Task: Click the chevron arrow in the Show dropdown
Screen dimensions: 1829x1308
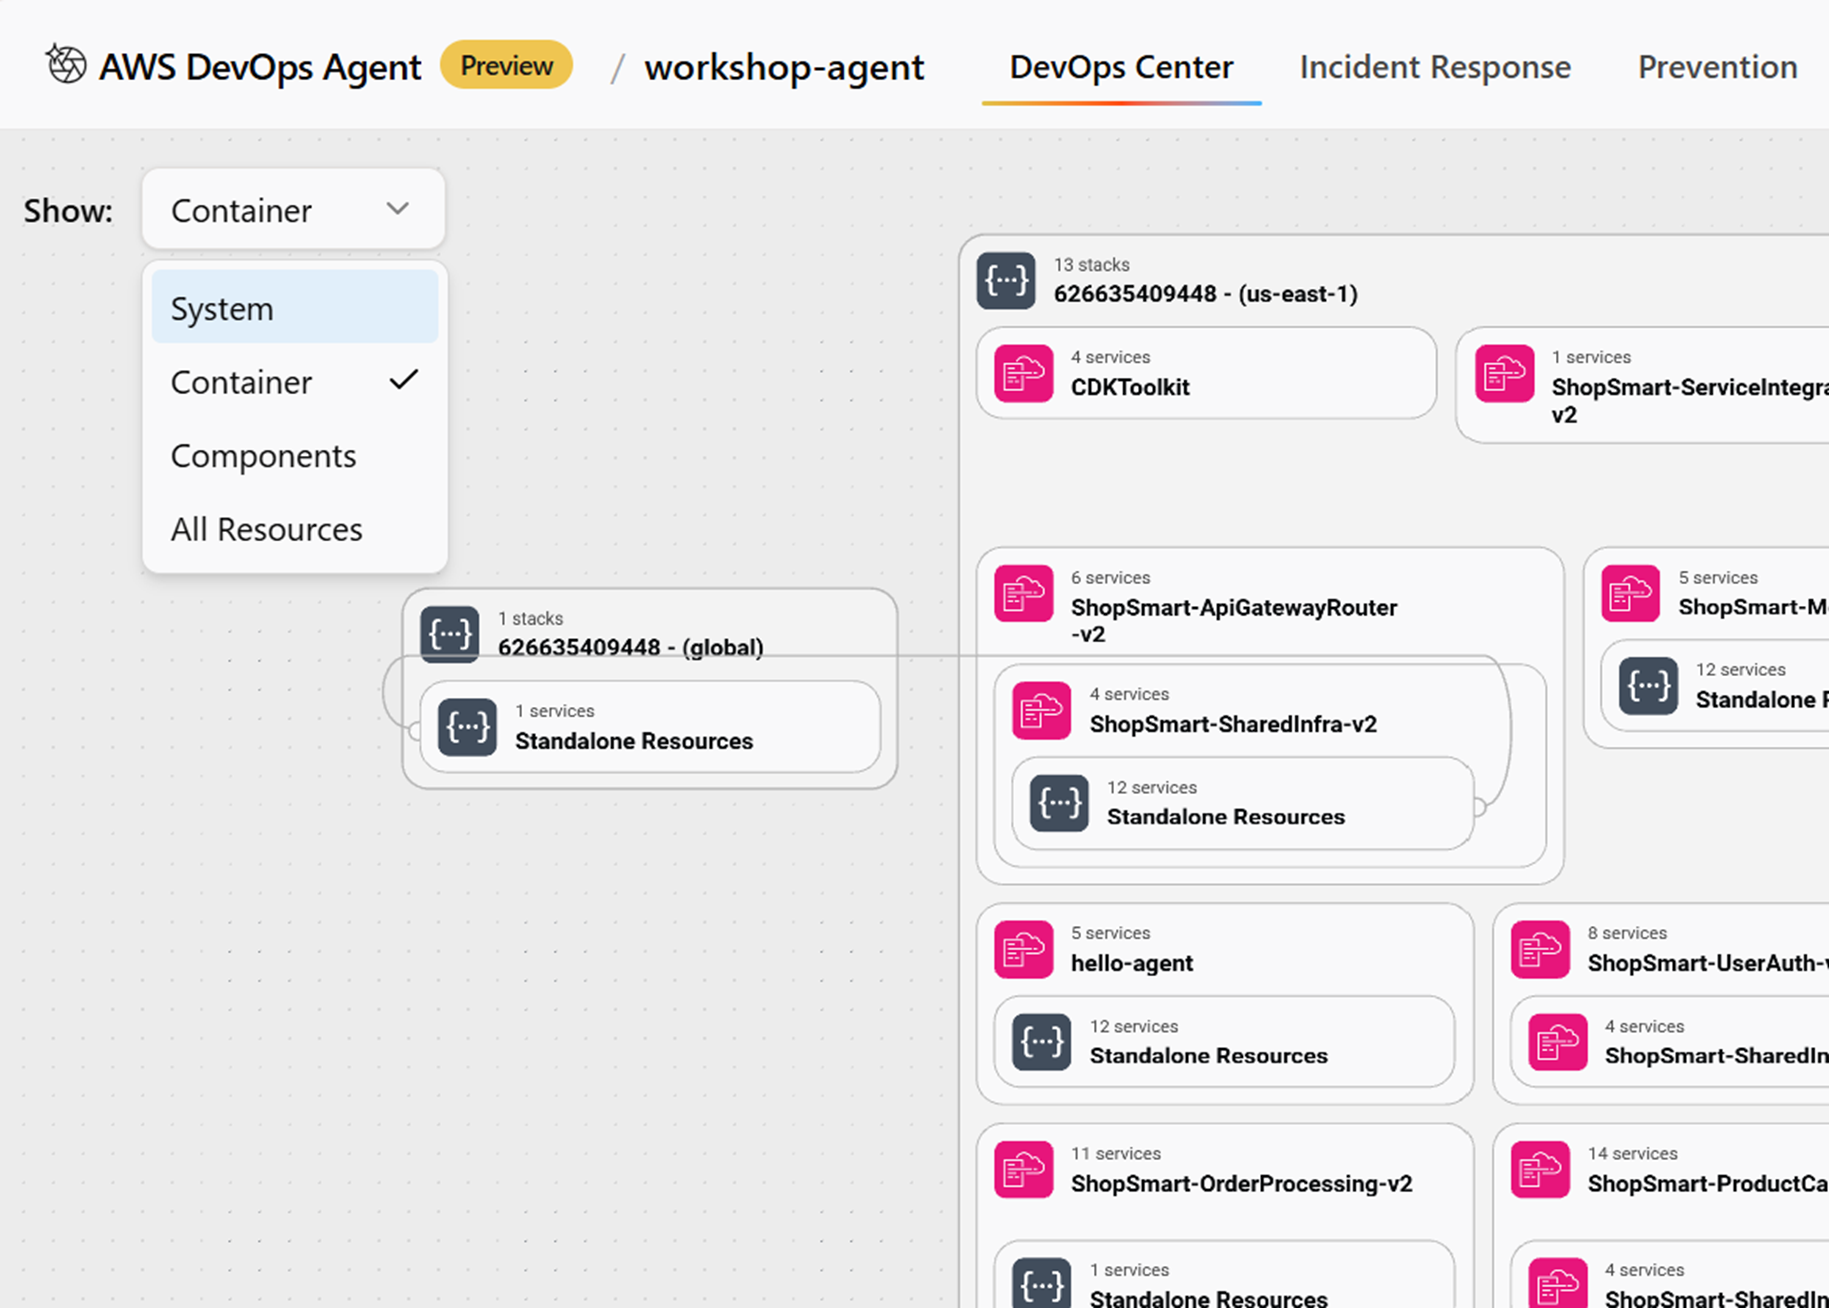Action: pos(398,209)
